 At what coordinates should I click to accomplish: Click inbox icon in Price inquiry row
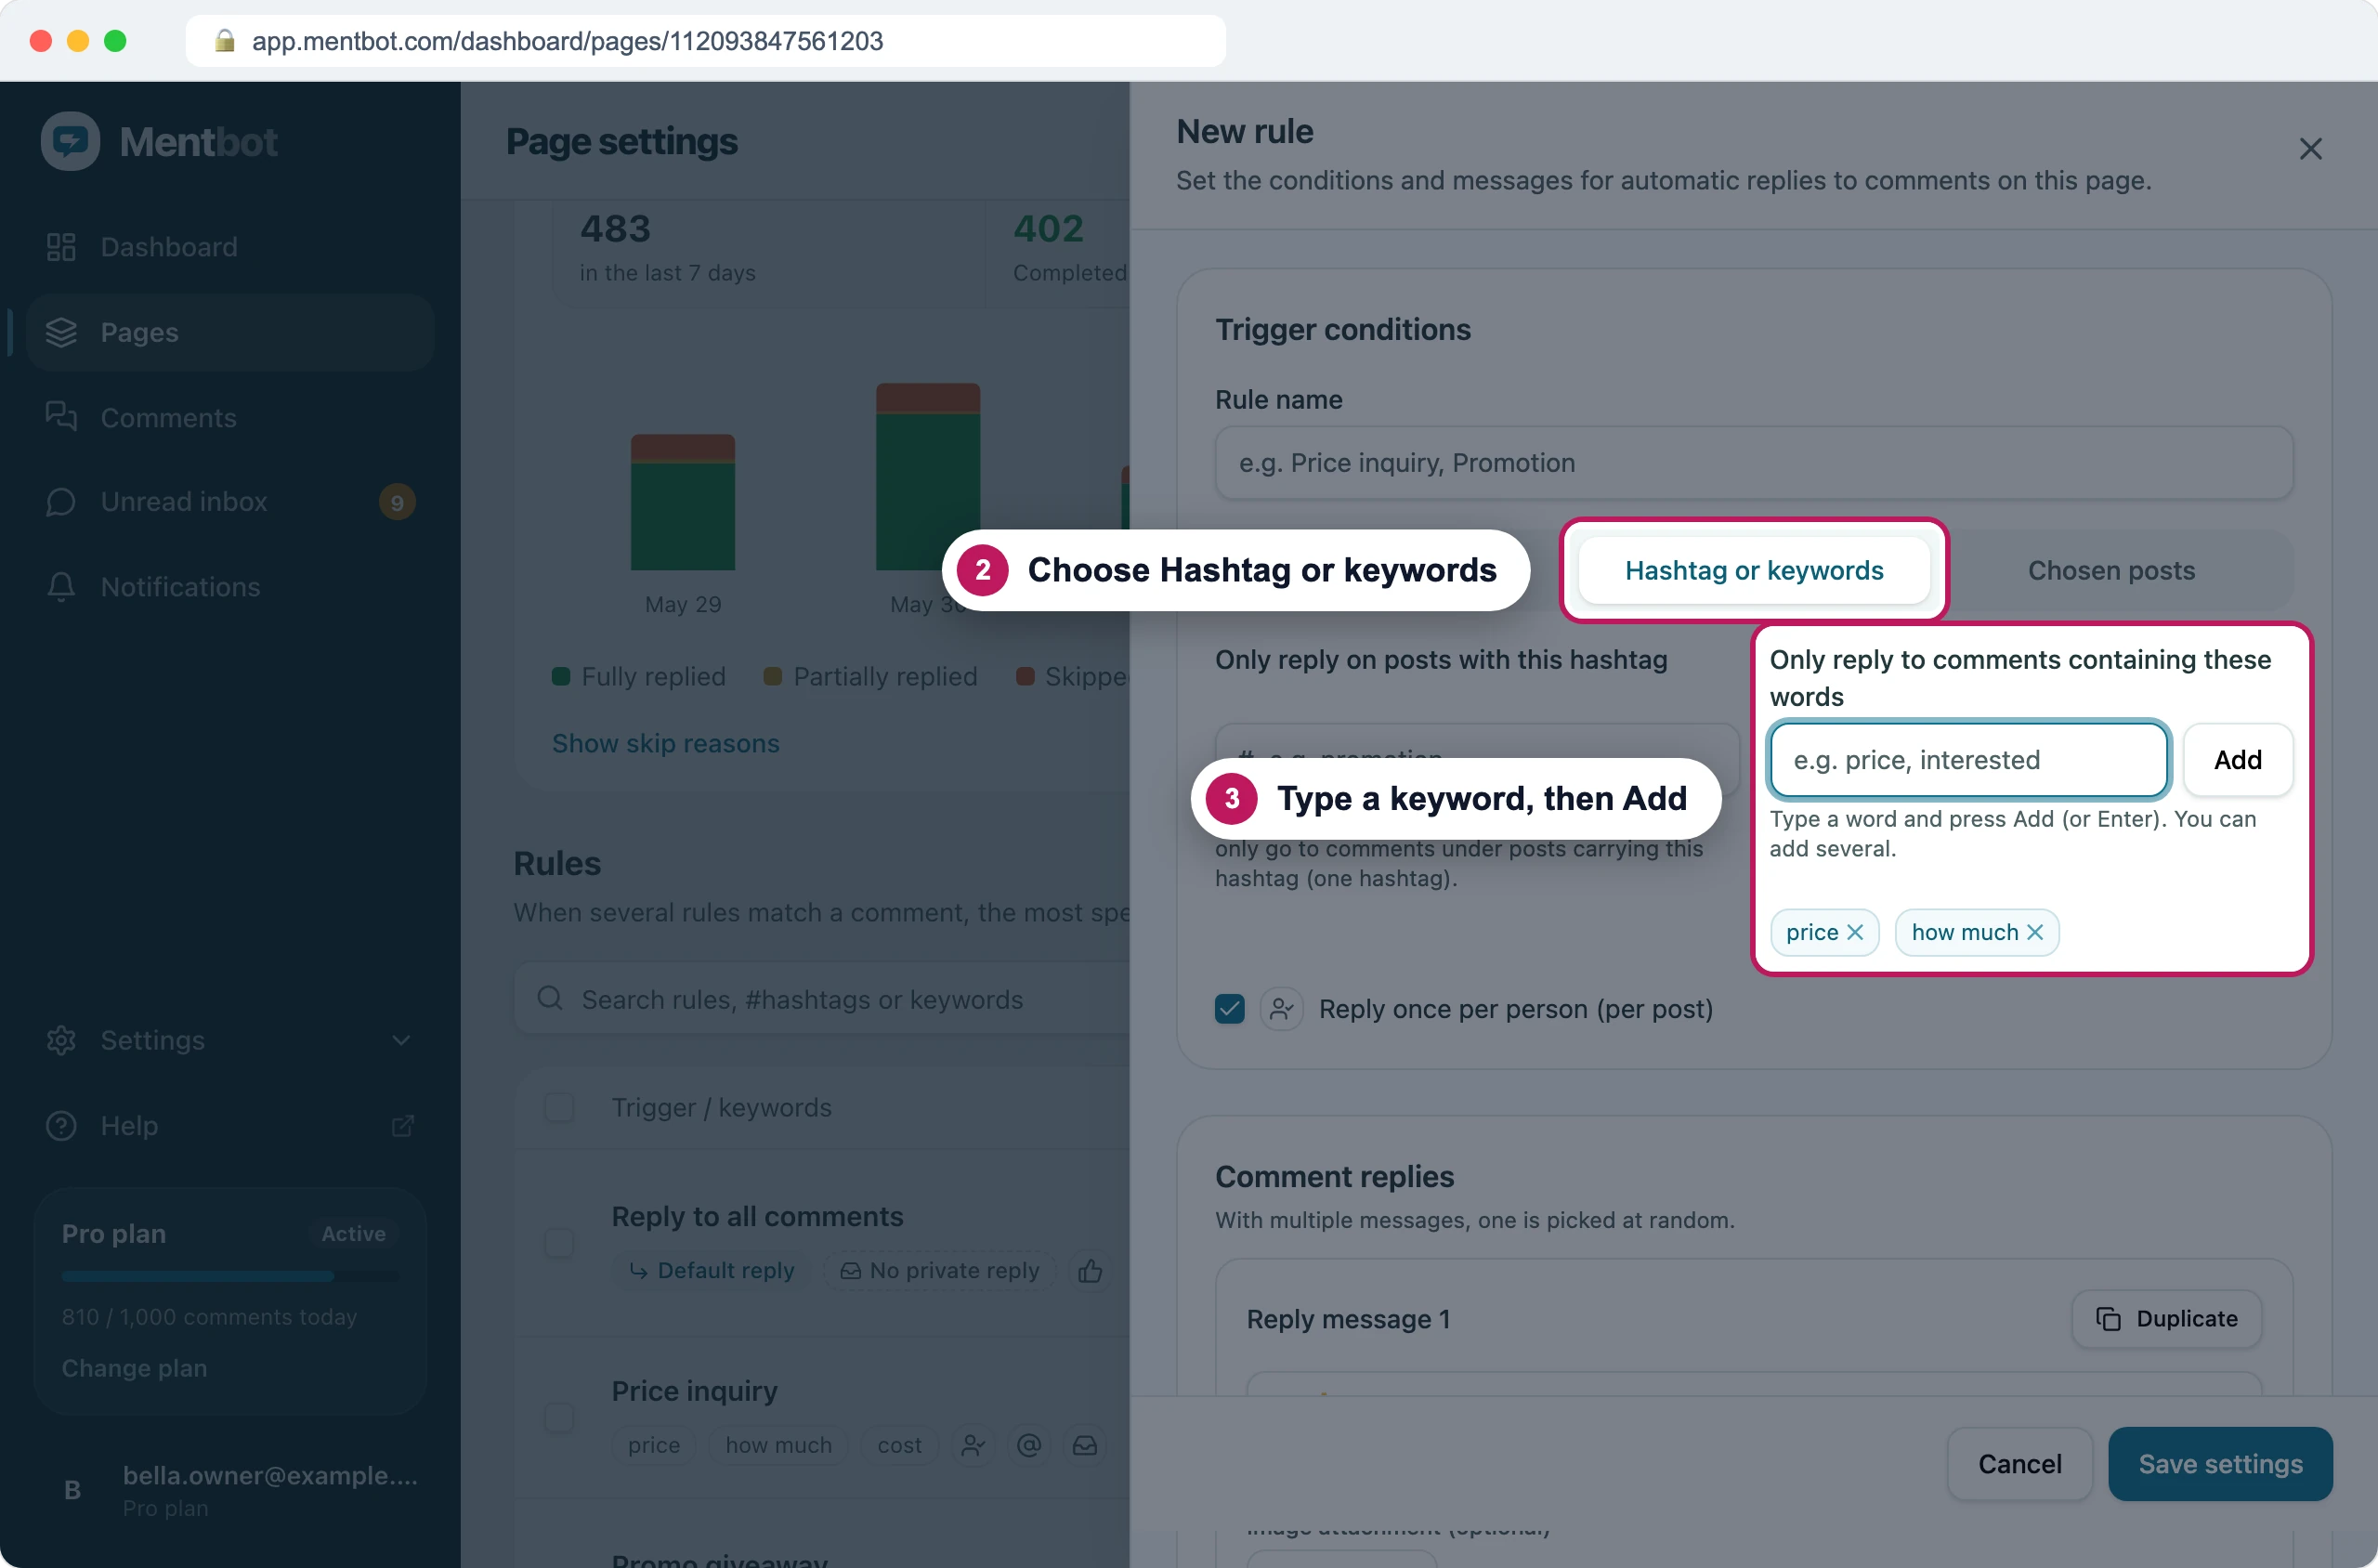pos(1085,1445)
